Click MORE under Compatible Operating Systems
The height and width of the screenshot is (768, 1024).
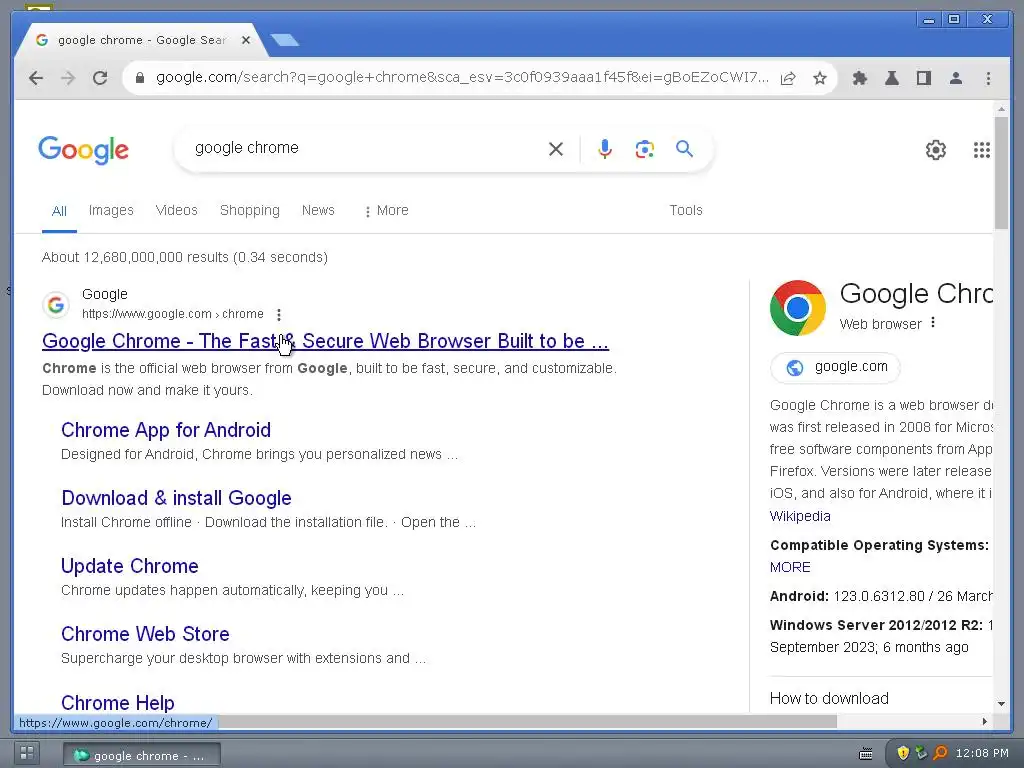click(790, 567)
